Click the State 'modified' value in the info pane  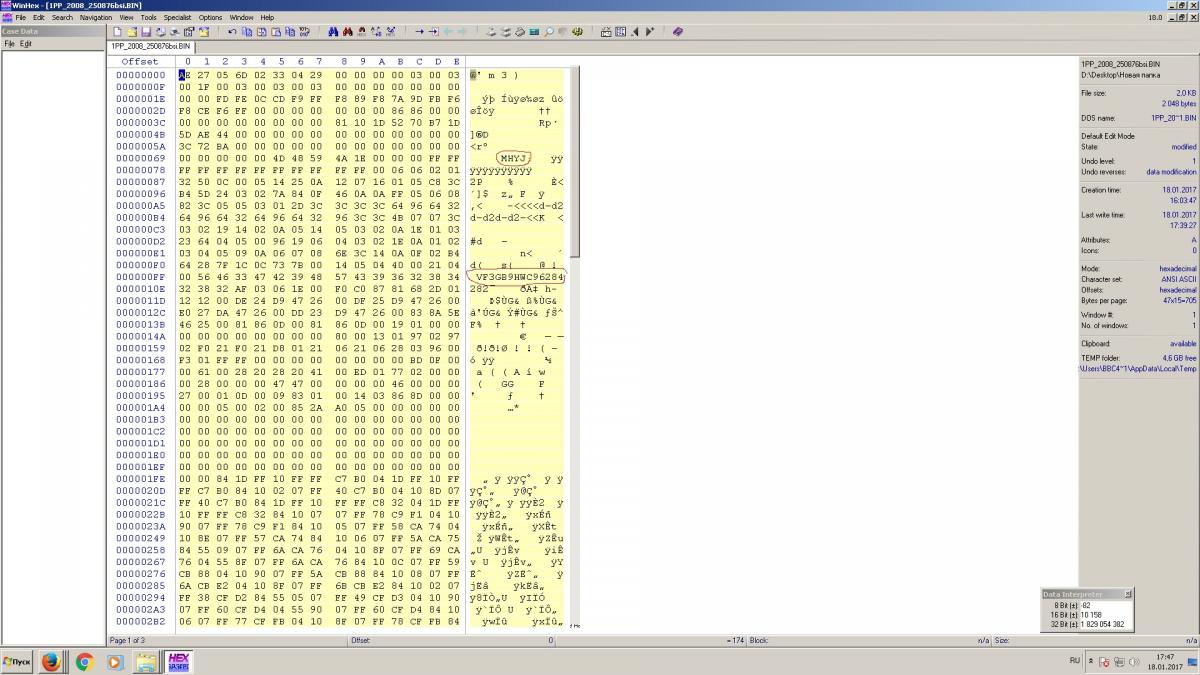[x=1183, y=146]
